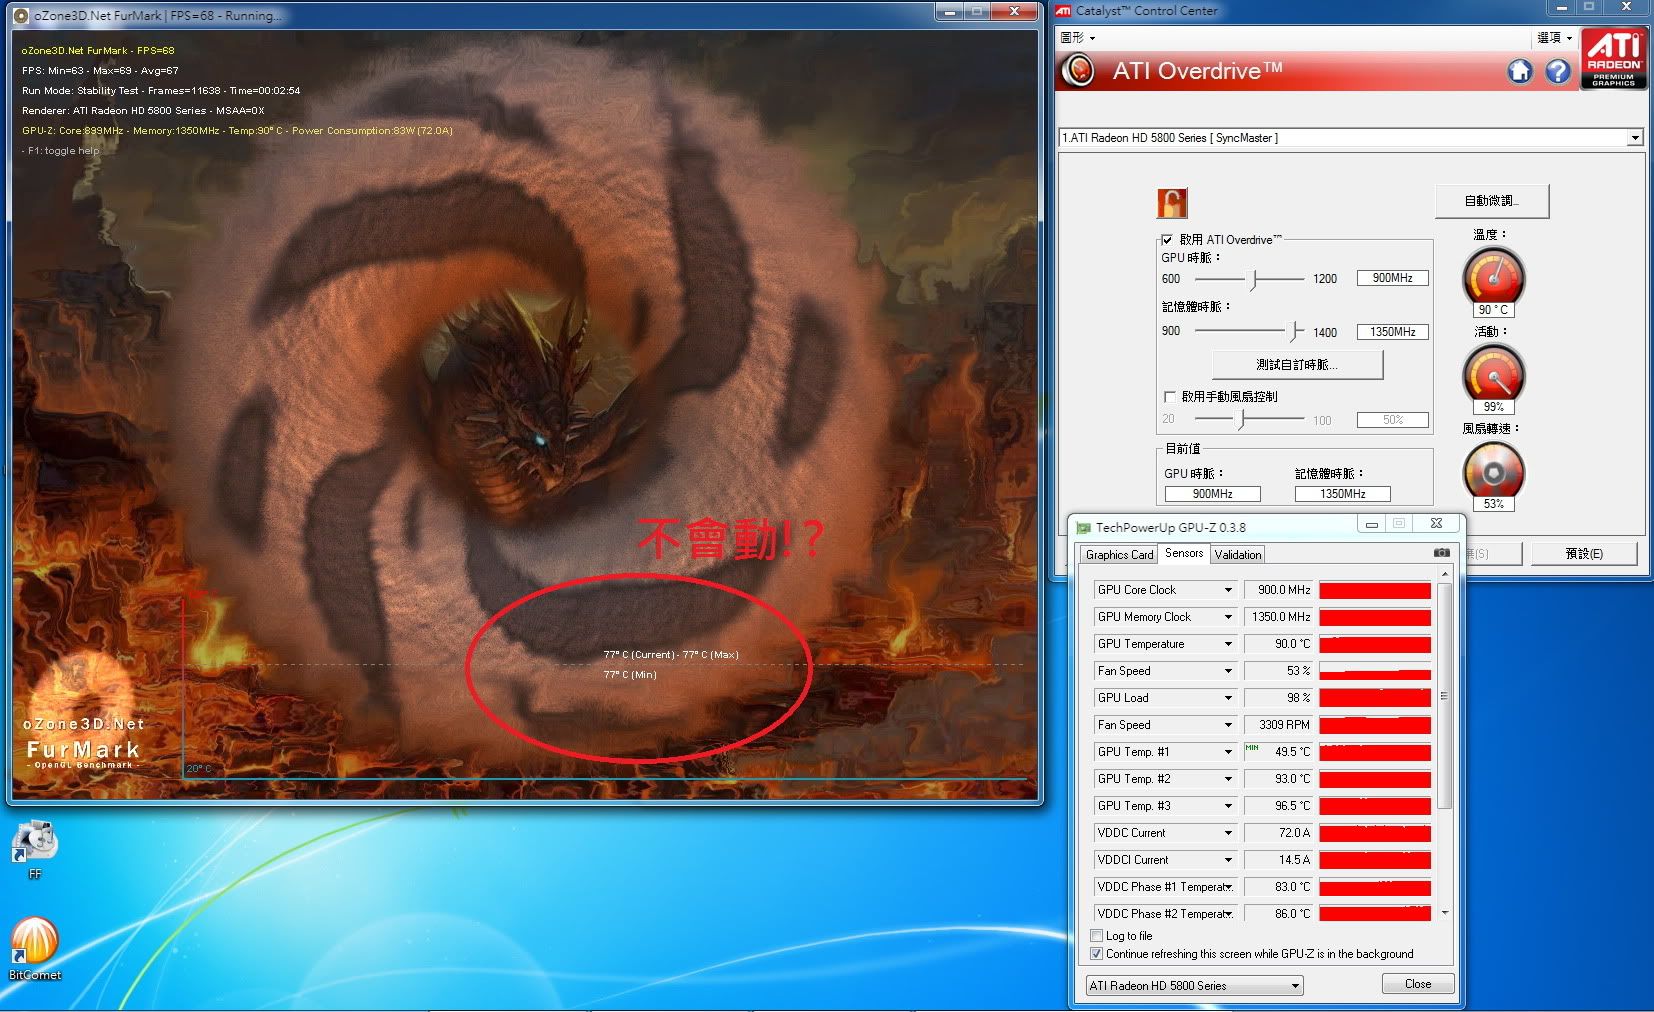
Task: Open the GPU Memory Clock sensor dropdown
Action: [x=1228, y=617]
